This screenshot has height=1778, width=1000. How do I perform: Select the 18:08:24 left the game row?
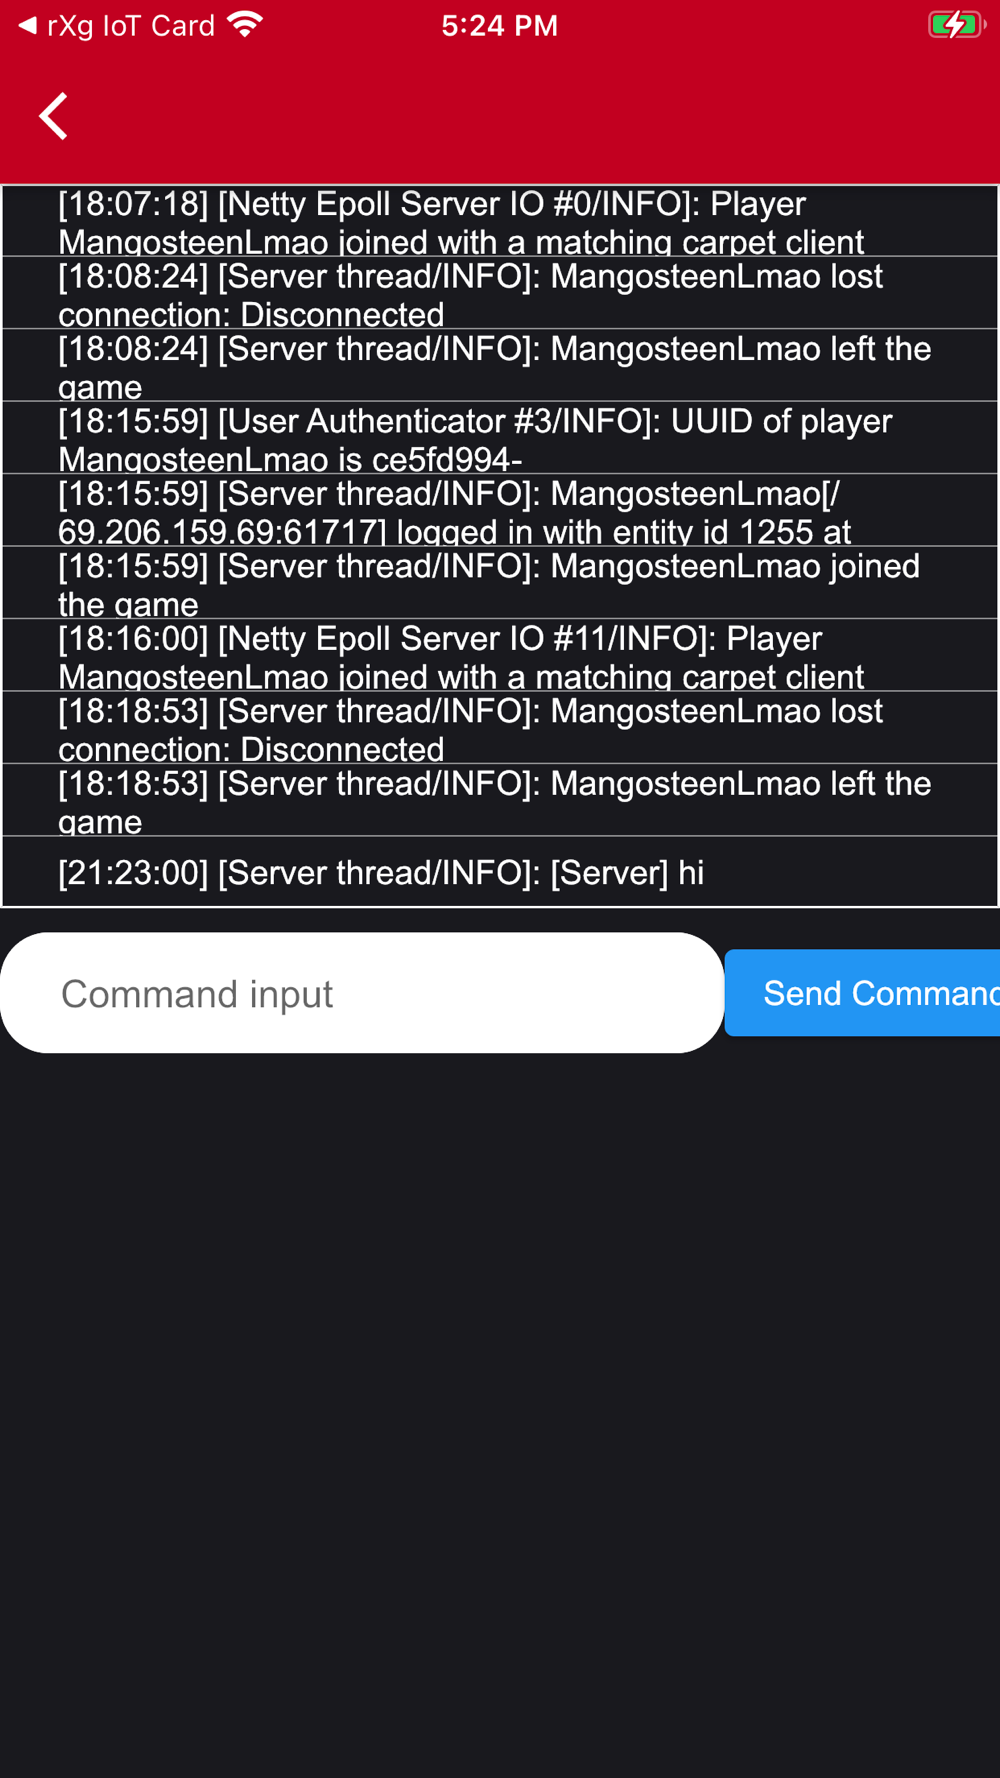(x=500, y=365)
